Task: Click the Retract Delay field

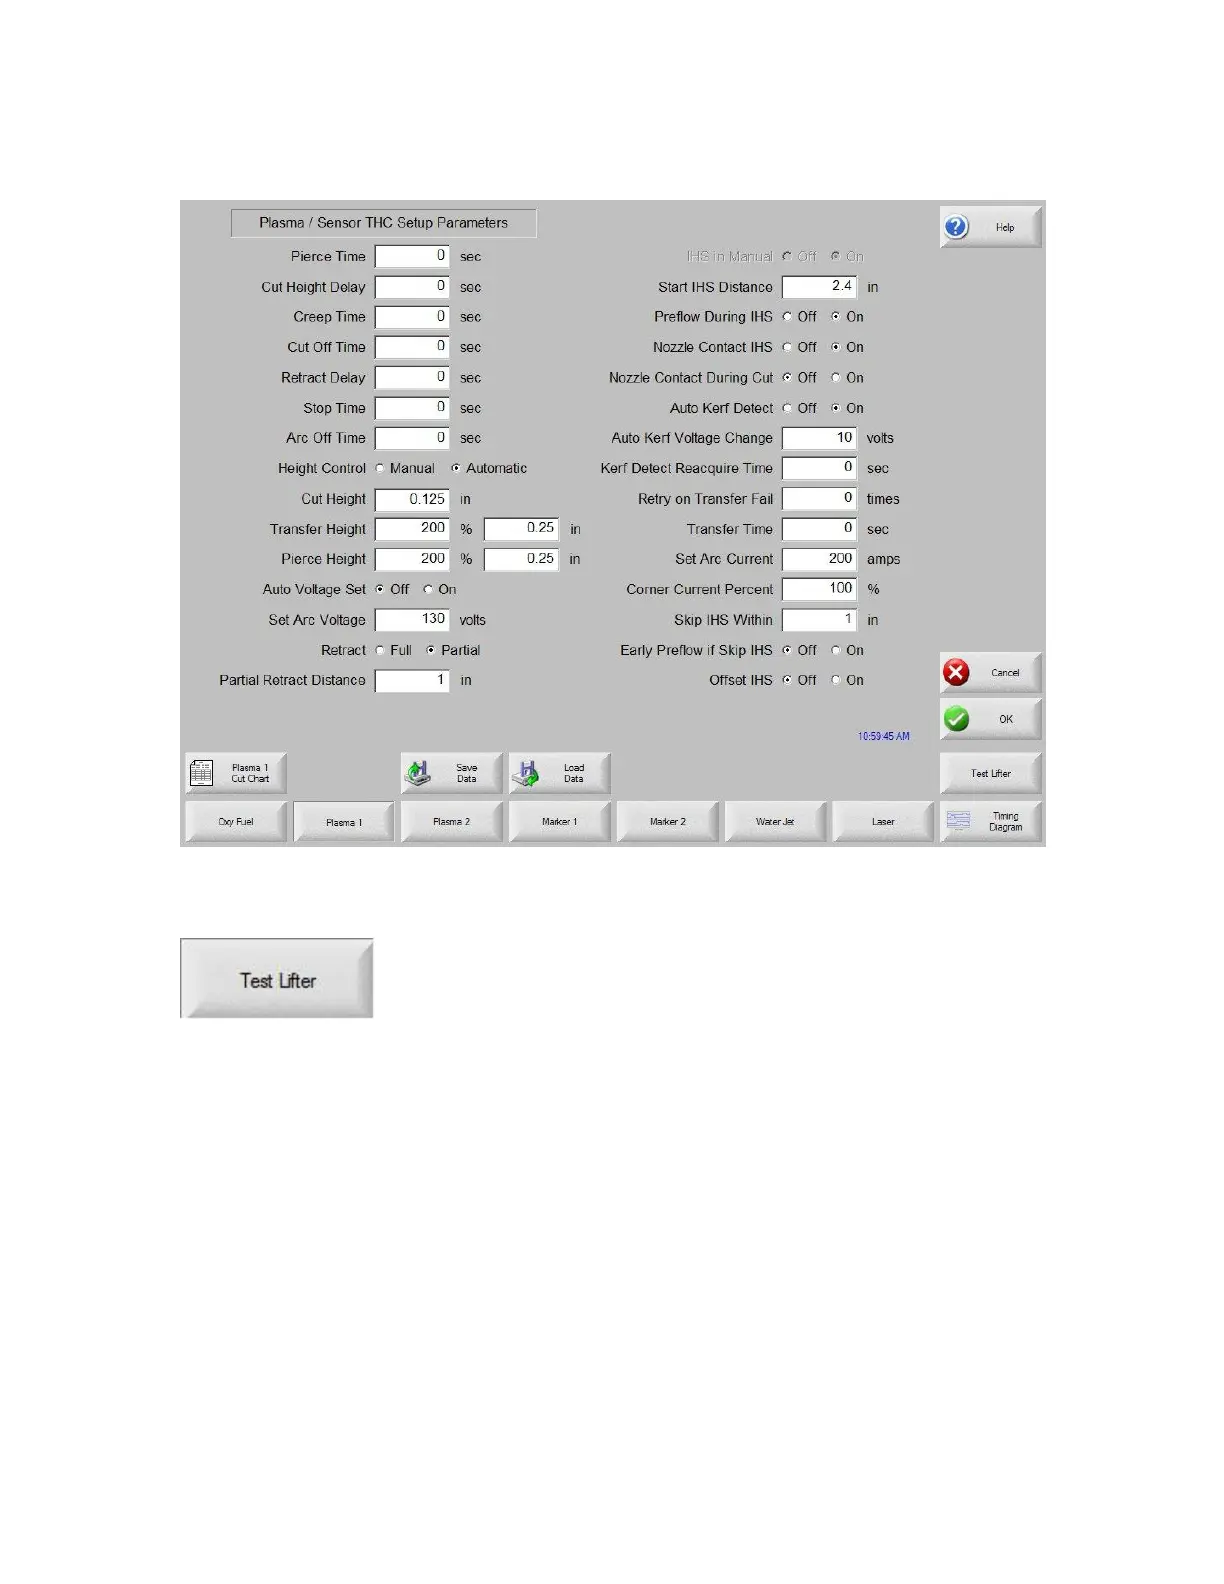Action: pos(412,378)
